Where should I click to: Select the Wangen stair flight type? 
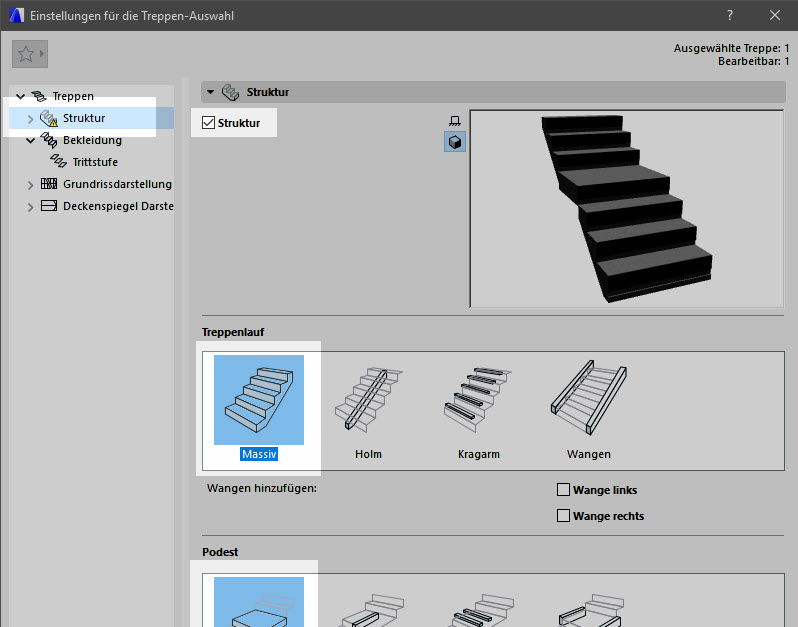pos(589,397)
